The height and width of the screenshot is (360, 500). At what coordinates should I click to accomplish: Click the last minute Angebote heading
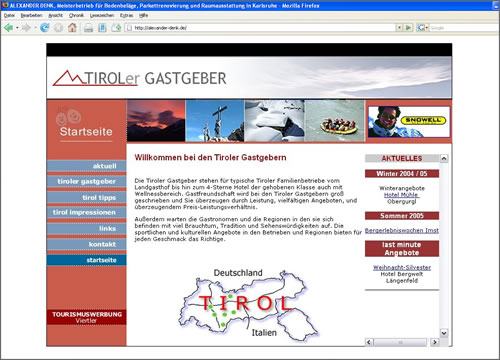tap(402, 249)
